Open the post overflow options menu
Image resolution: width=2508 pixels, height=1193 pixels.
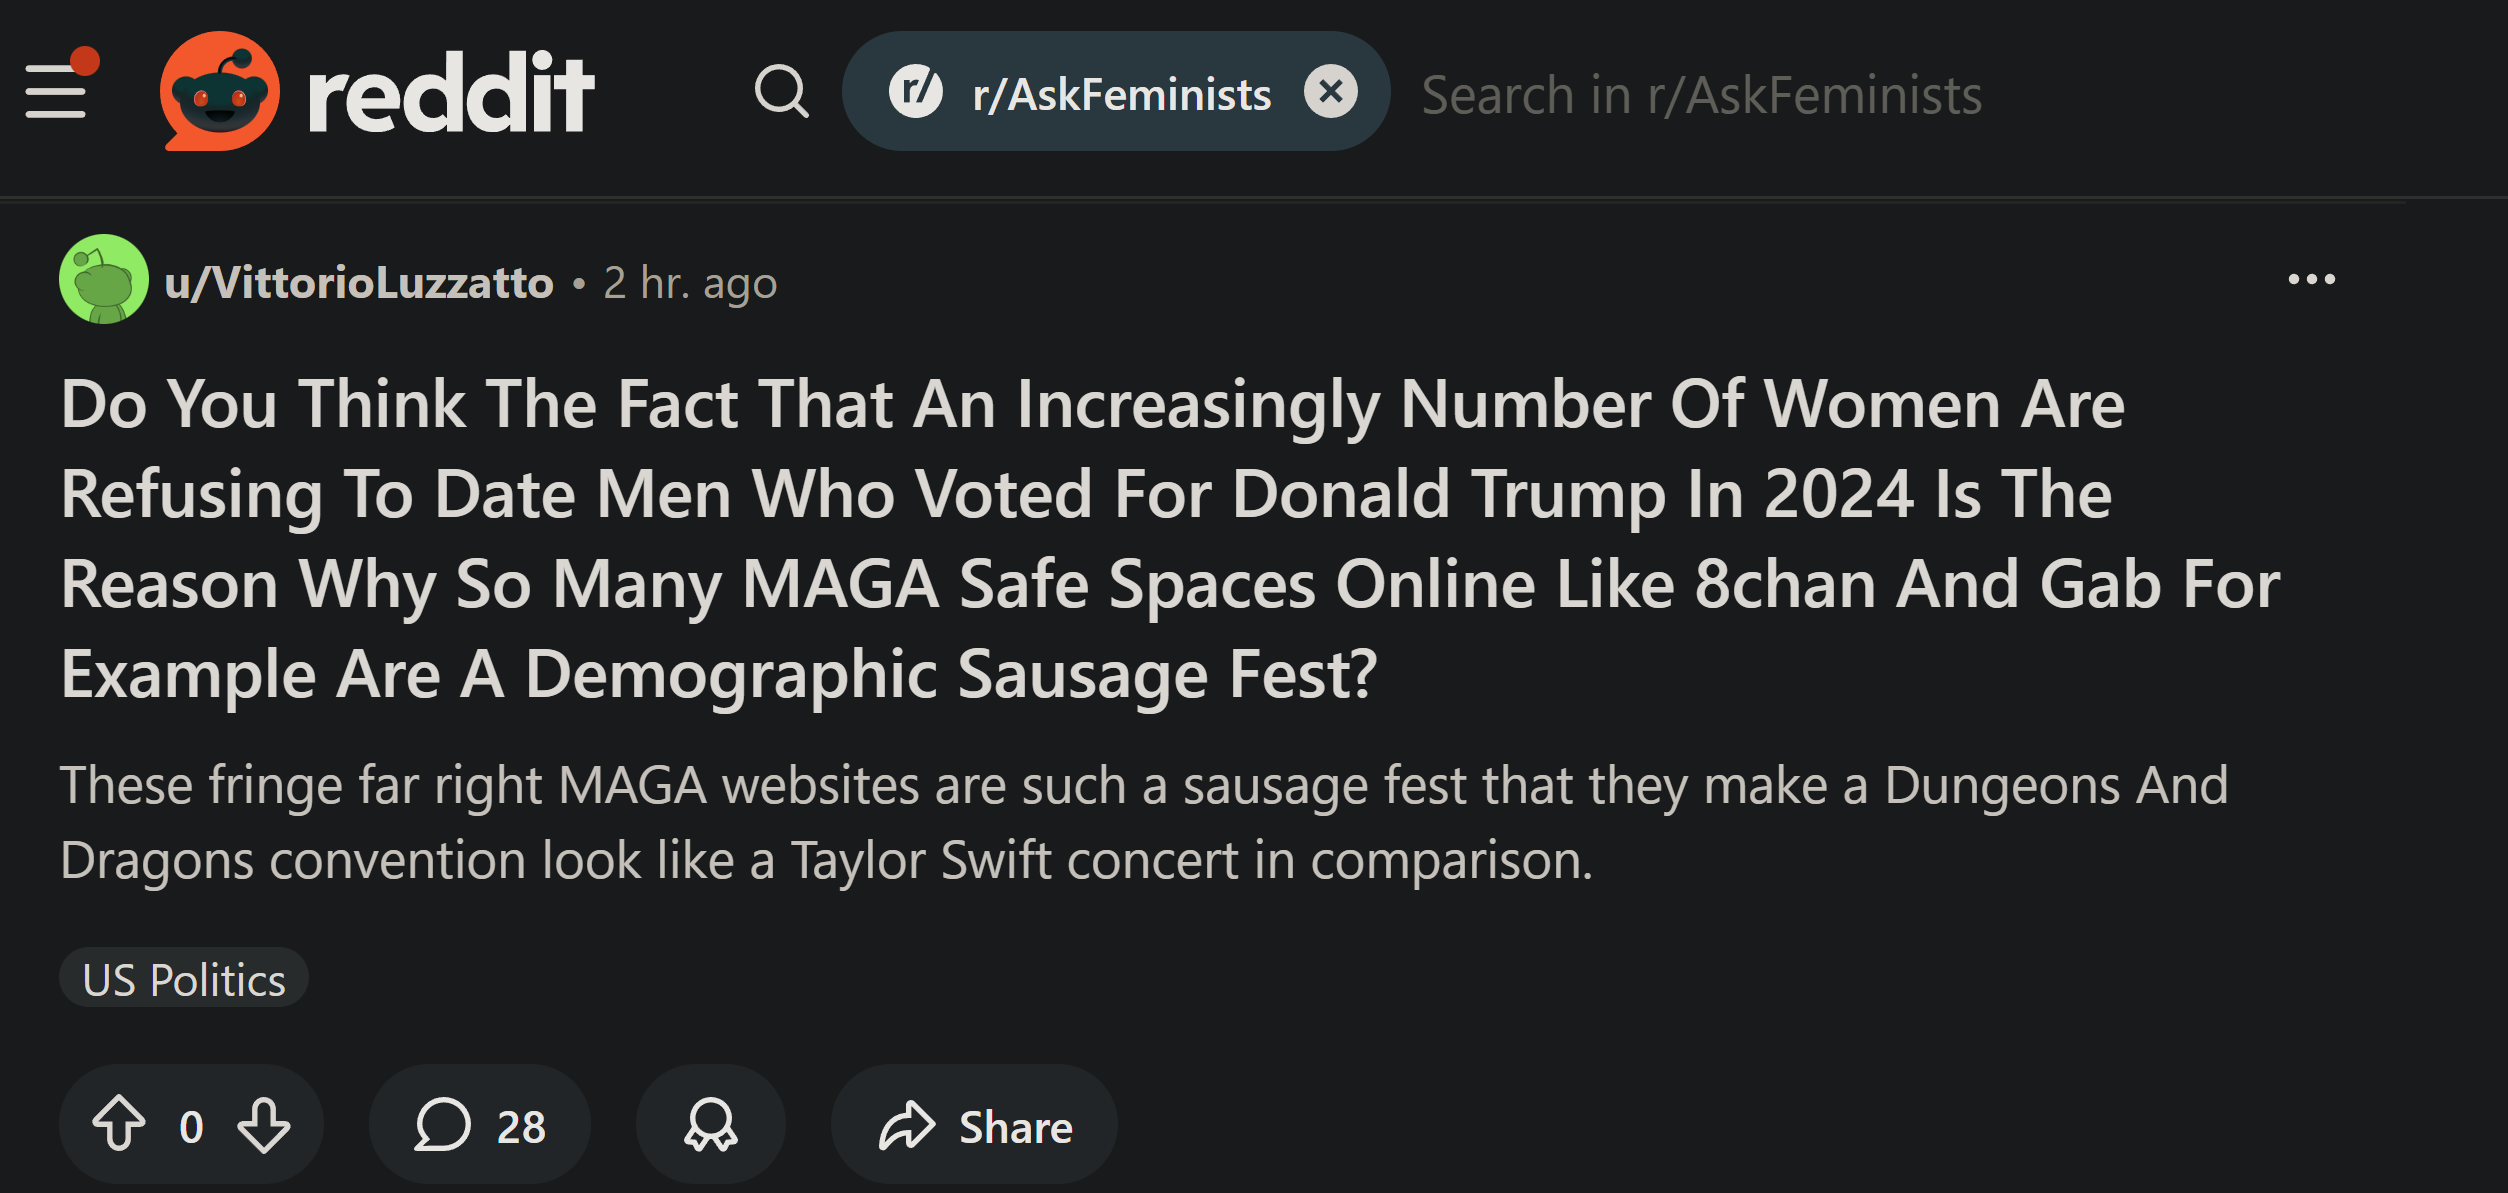pos(2311,280)
